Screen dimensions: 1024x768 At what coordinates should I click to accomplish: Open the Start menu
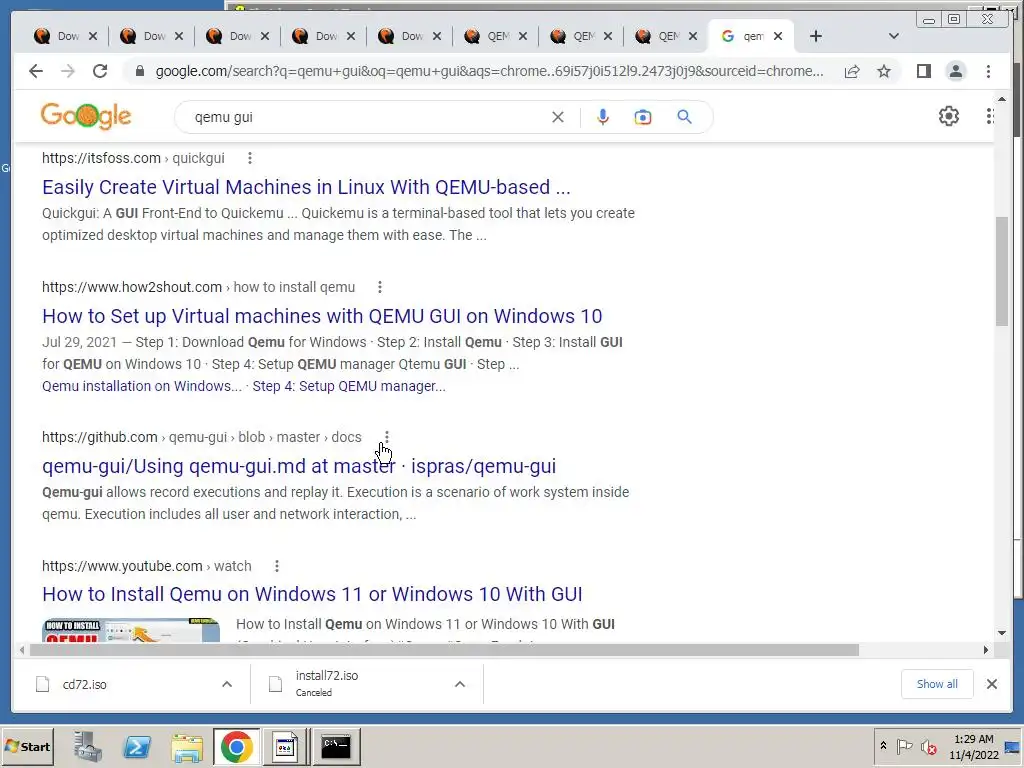click(x=27, y=746)
